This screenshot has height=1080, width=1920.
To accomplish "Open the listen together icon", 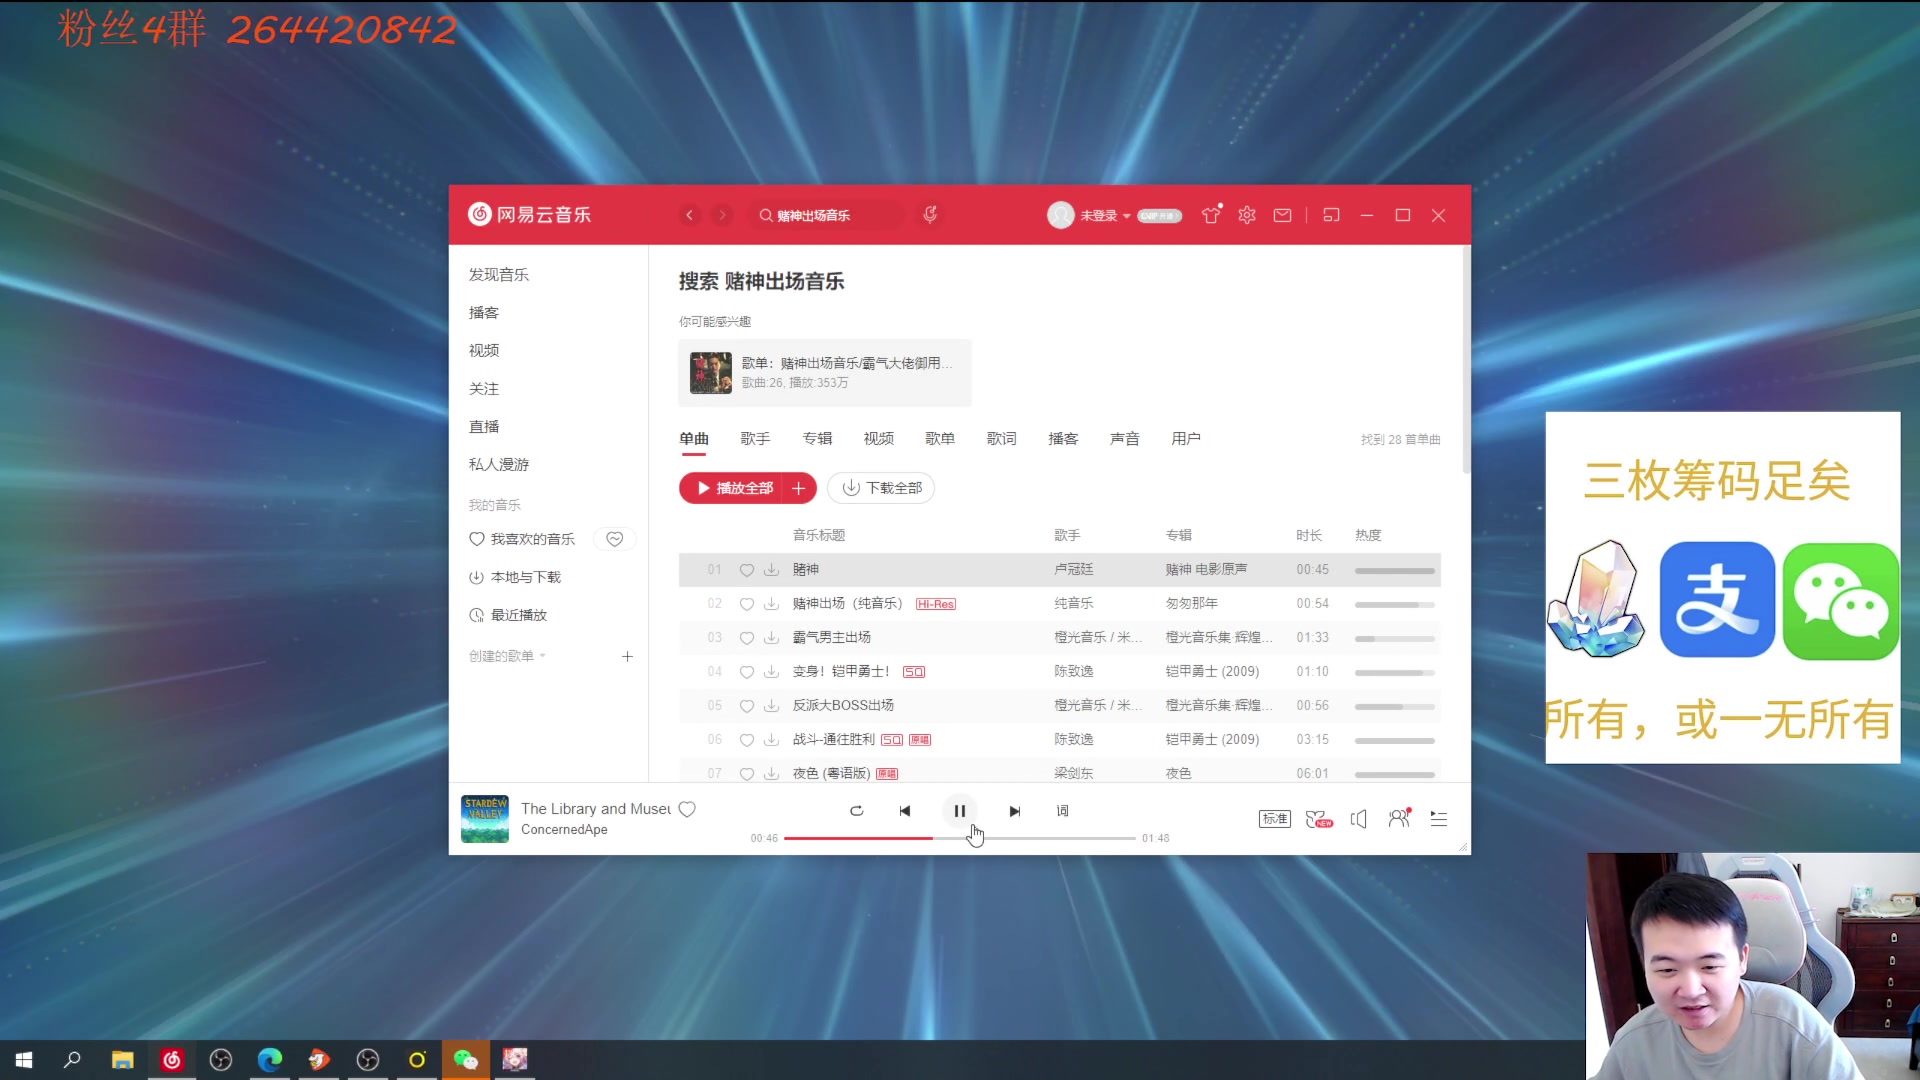I will [x=1400, y=818].
